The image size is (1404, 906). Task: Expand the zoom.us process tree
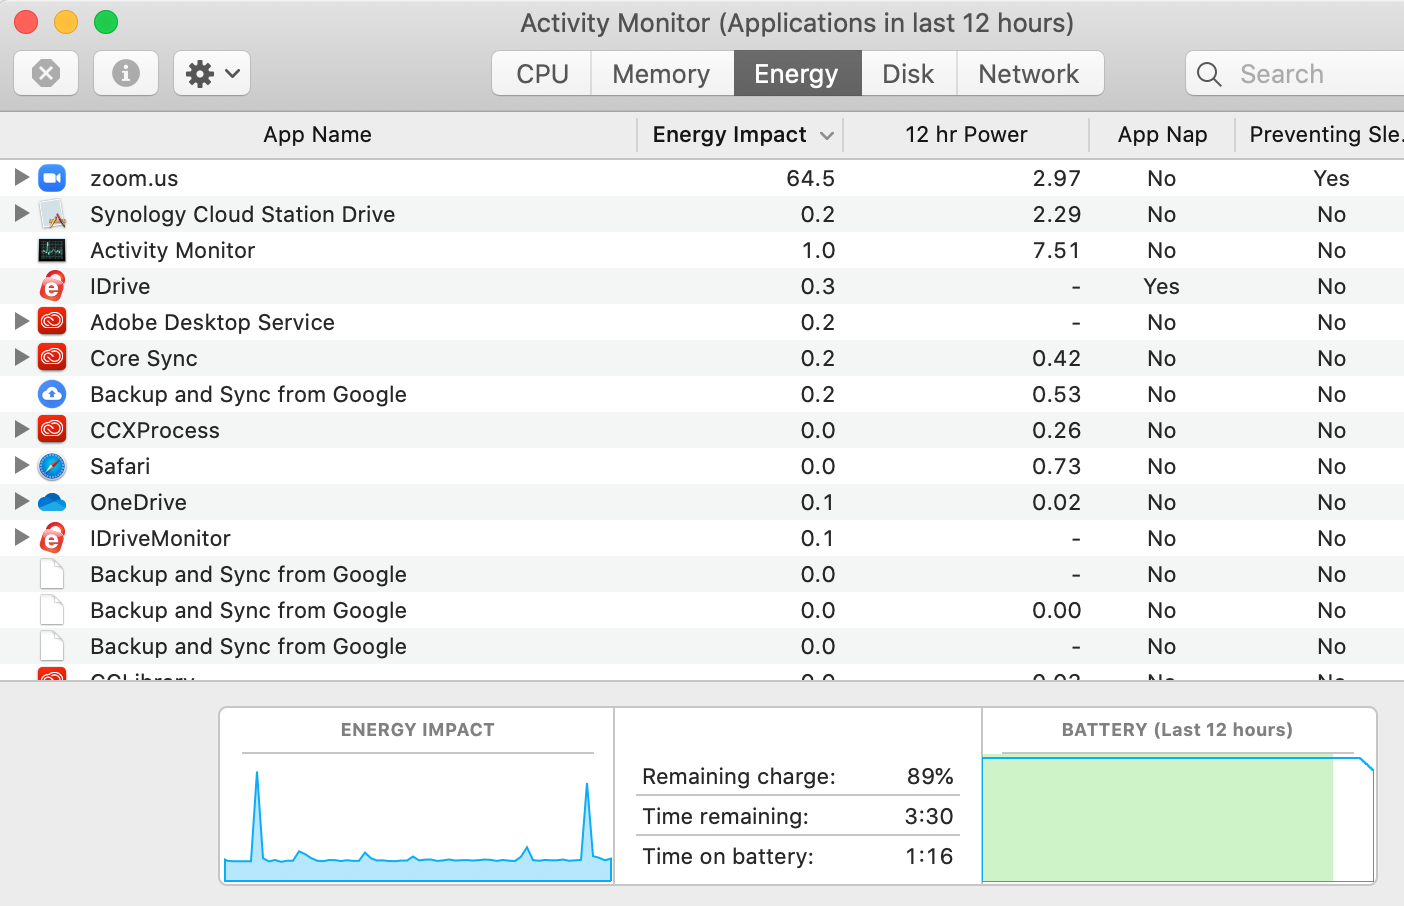point(21,177)
